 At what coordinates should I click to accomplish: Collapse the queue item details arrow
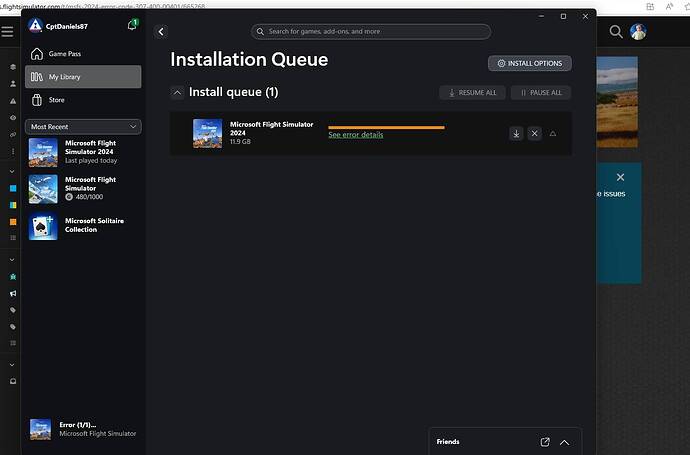pos(553,134)
